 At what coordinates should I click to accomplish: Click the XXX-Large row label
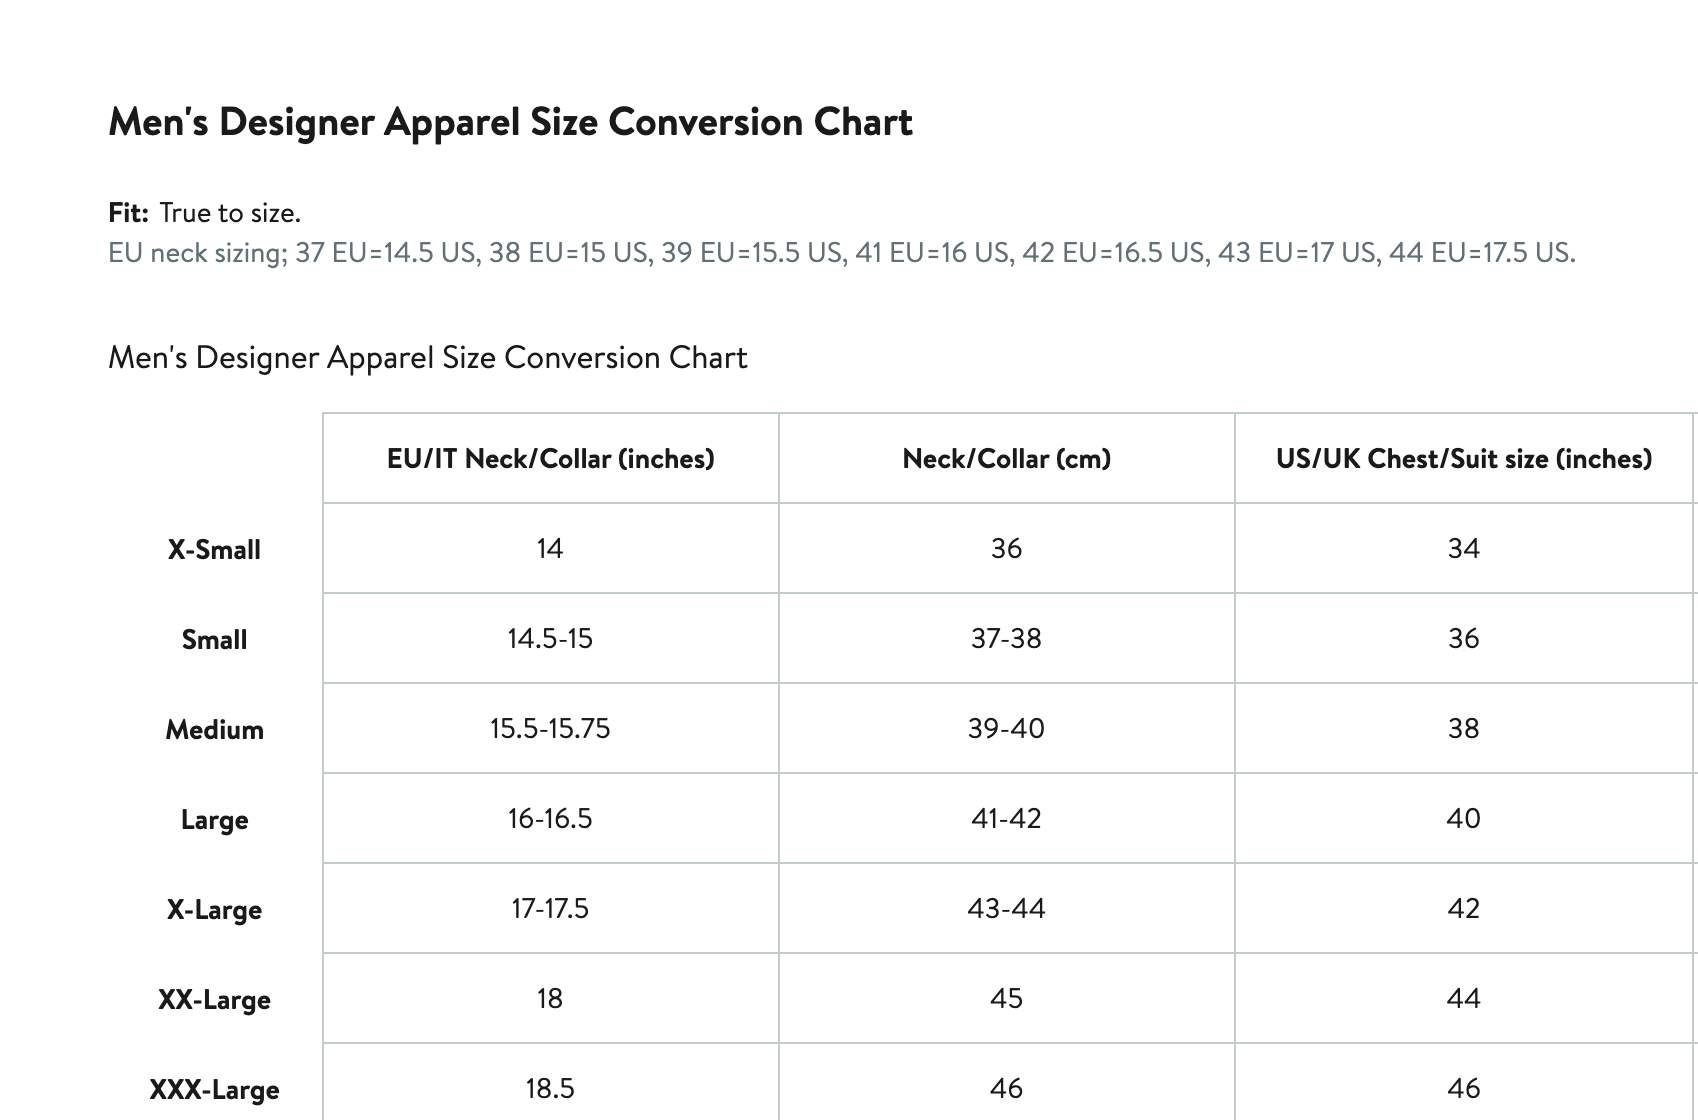coord(214,1090)
